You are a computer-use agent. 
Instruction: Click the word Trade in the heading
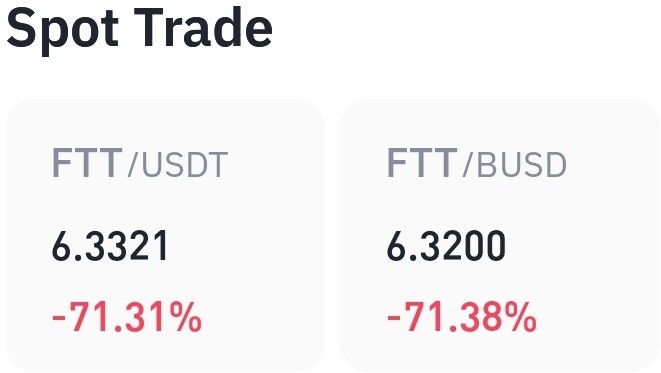click(203, 27)
